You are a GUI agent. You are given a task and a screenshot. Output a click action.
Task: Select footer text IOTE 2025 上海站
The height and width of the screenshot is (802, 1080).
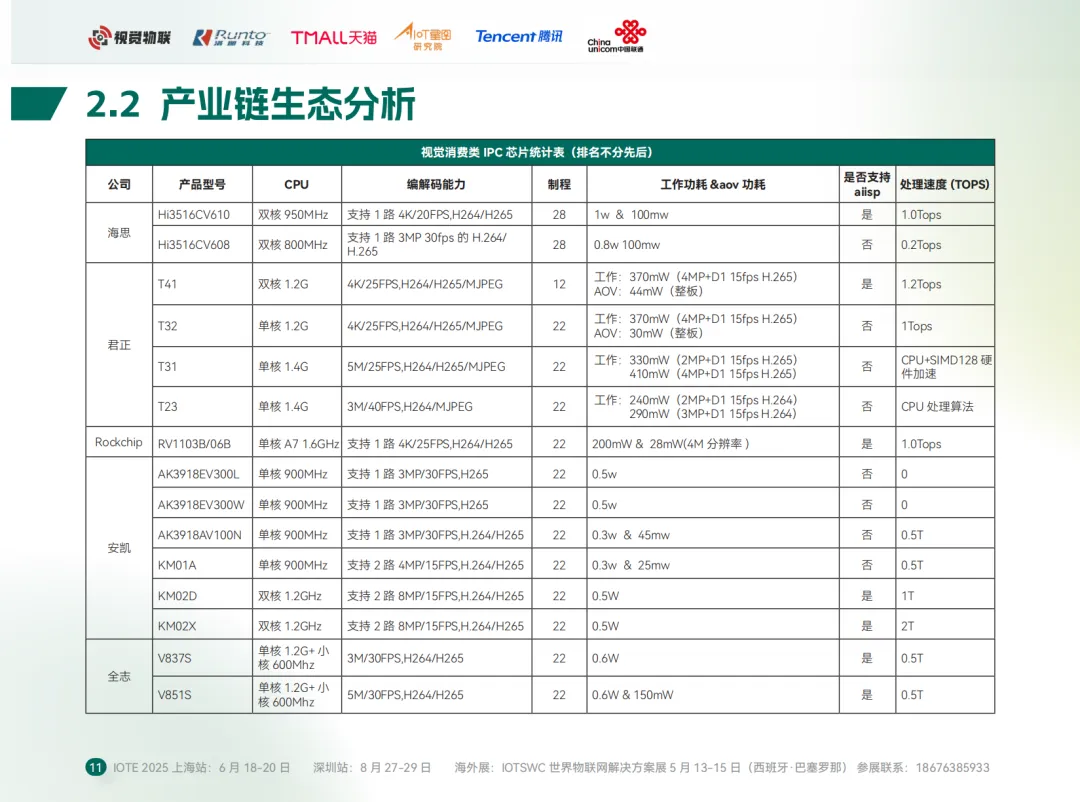pos(162,768)
